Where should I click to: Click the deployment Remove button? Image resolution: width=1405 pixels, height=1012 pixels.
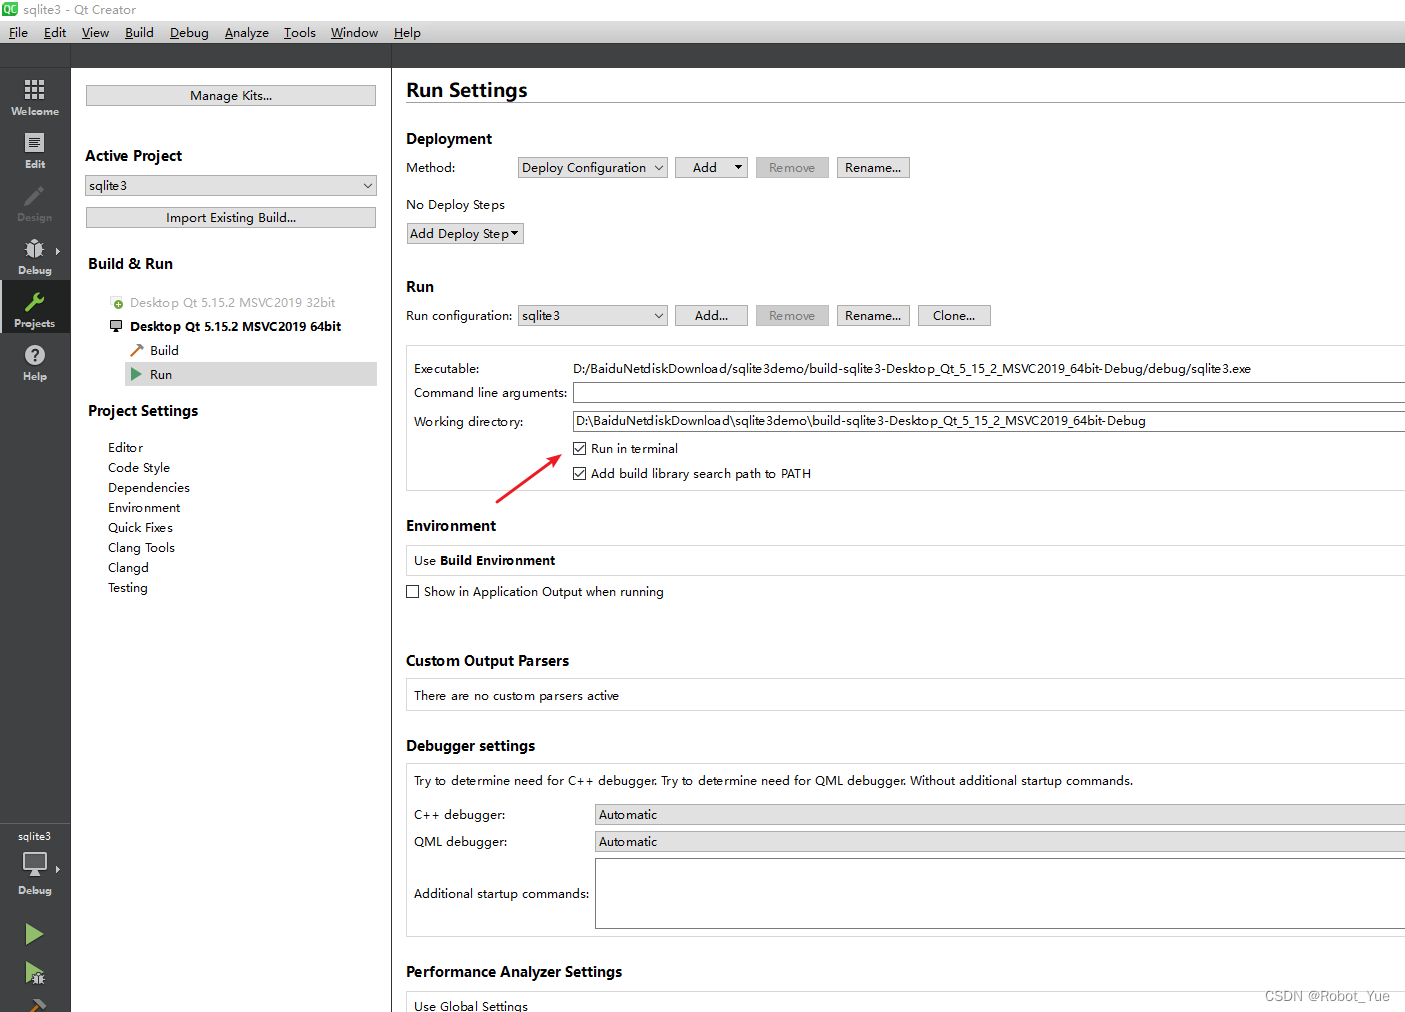pos(792,167)
